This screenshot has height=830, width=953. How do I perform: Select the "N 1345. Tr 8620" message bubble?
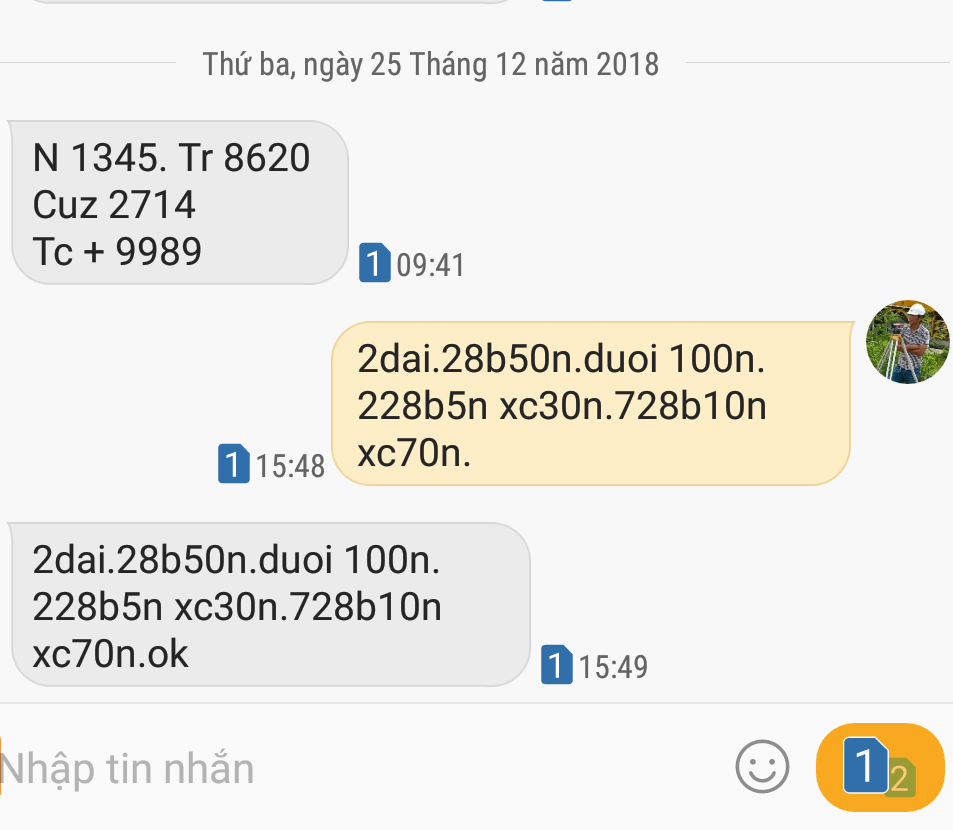(180, 202)
